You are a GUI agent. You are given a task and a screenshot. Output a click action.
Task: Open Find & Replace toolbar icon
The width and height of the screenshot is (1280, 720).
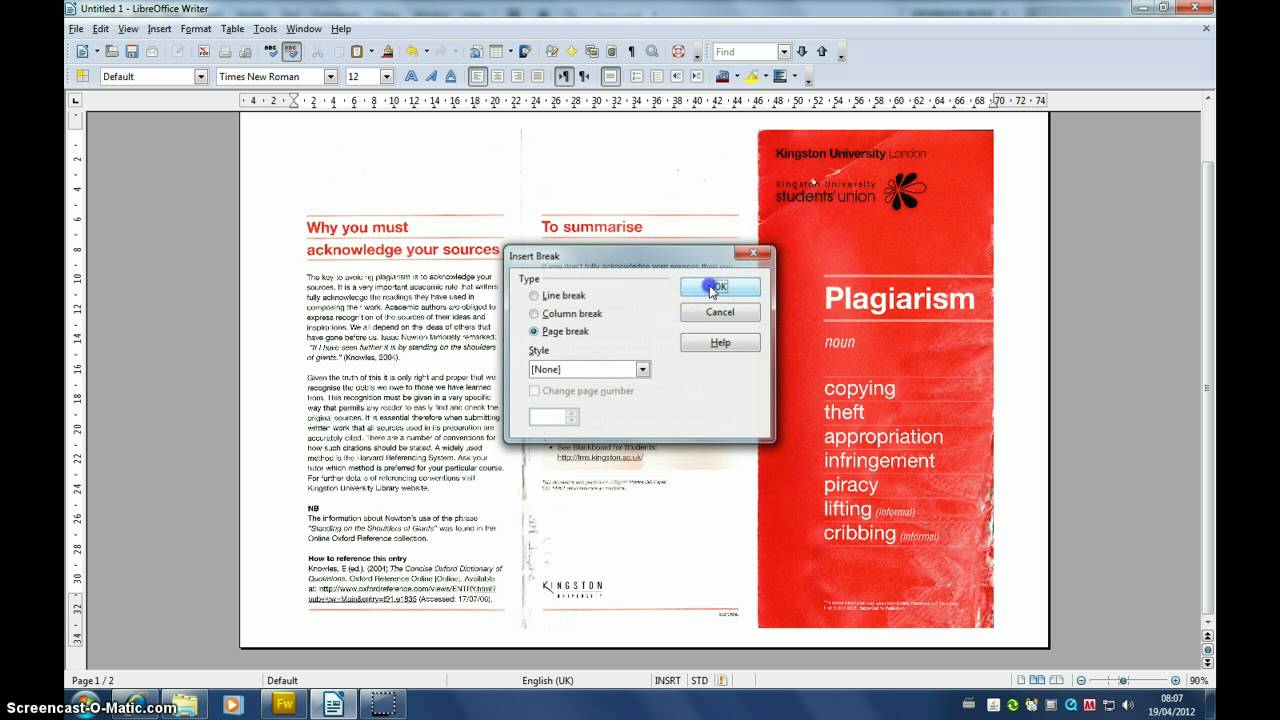click(x=551, y=52)
